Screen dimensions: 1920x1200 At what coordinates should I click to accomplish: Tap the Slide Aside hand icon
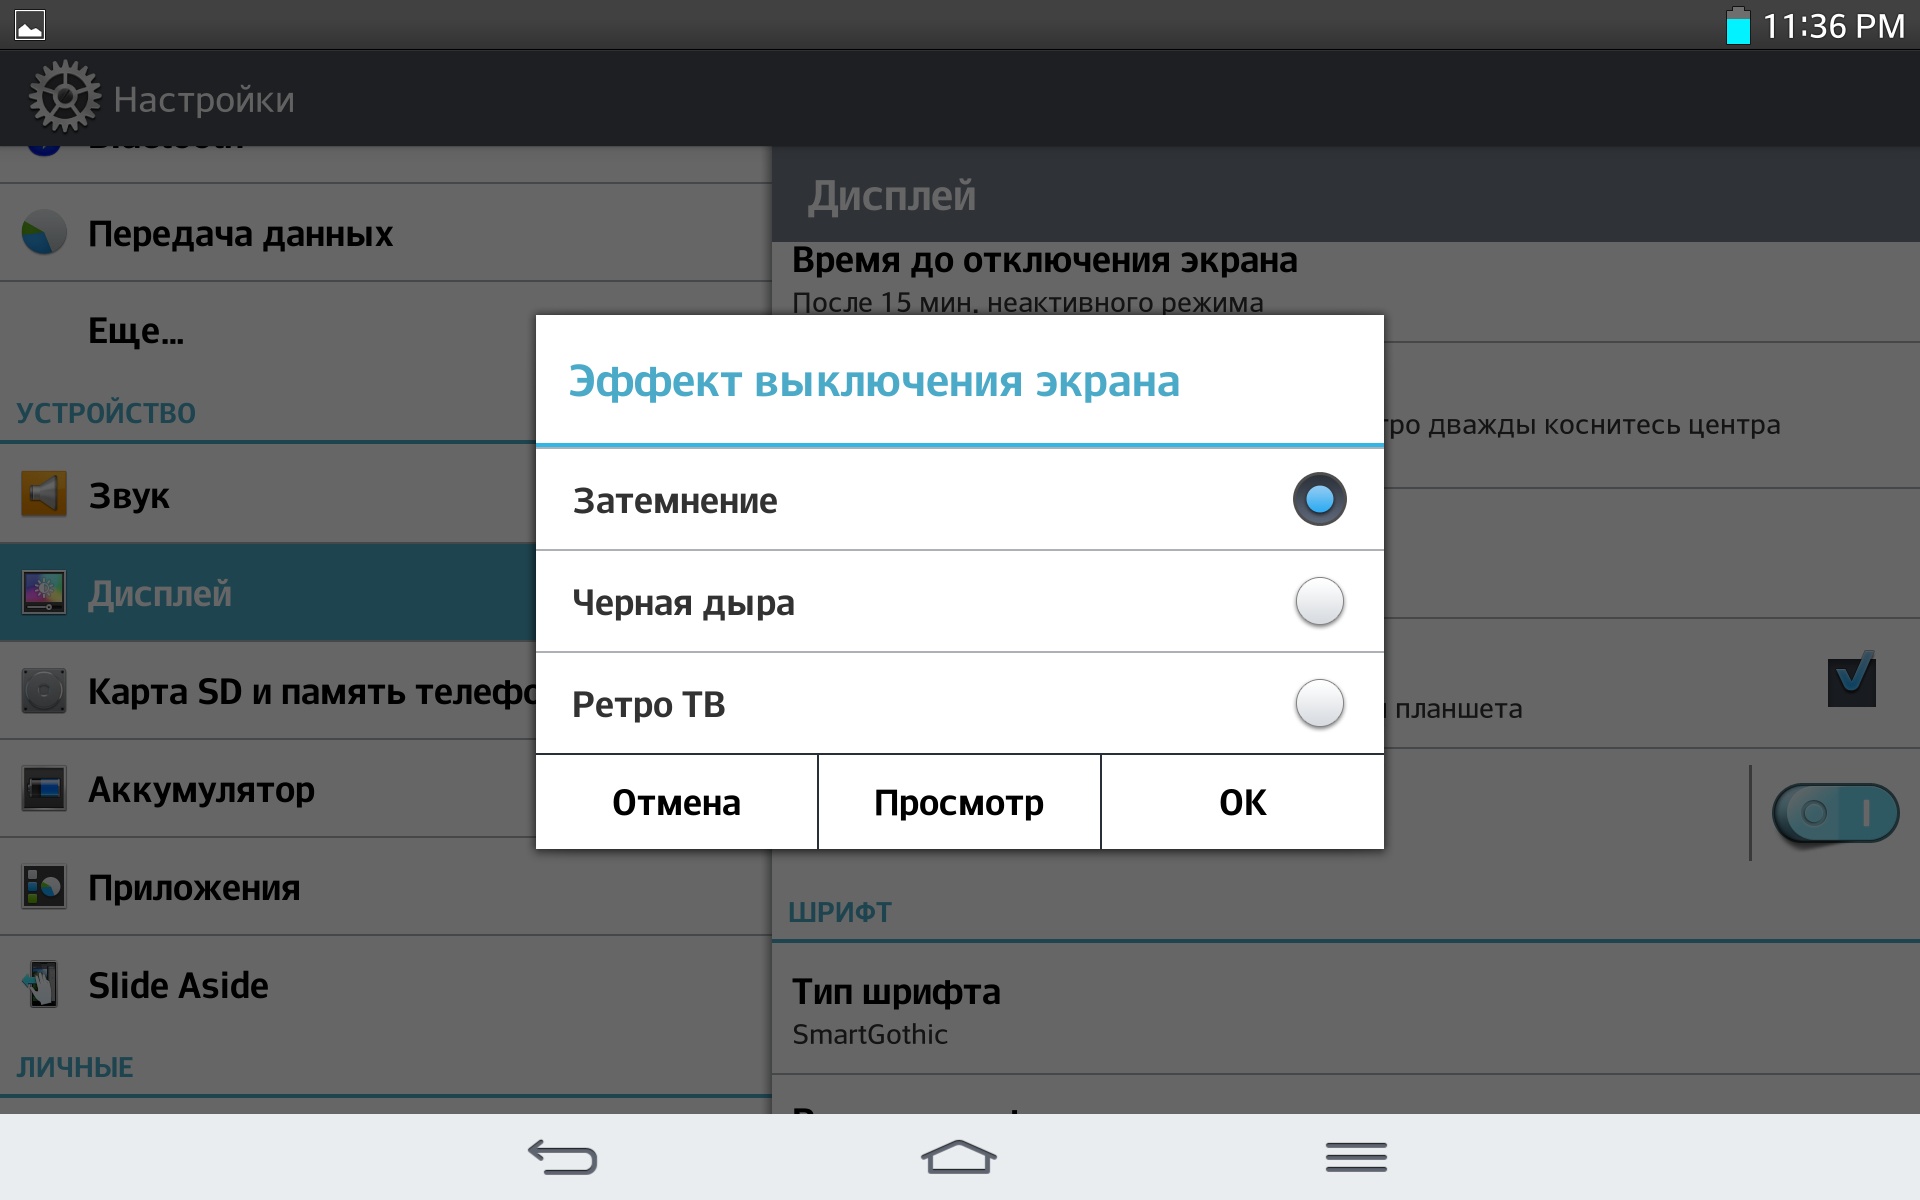coord(42,984)
